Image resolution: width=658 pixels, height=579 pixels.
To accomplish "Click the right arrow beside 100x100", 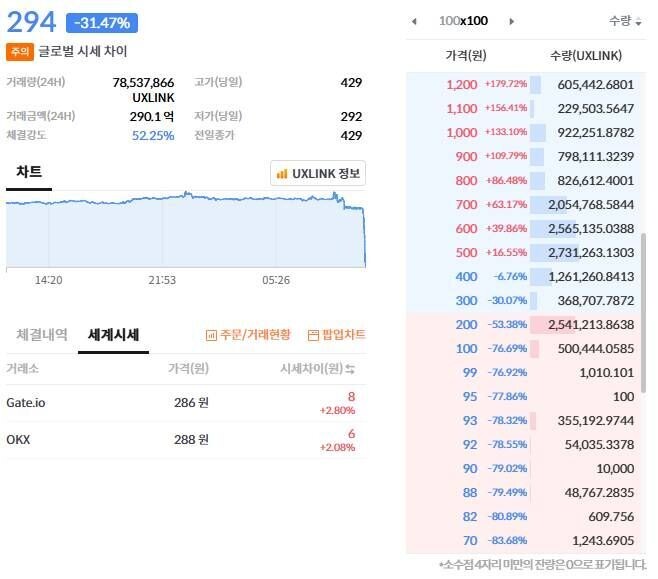I will pos(512,21).
